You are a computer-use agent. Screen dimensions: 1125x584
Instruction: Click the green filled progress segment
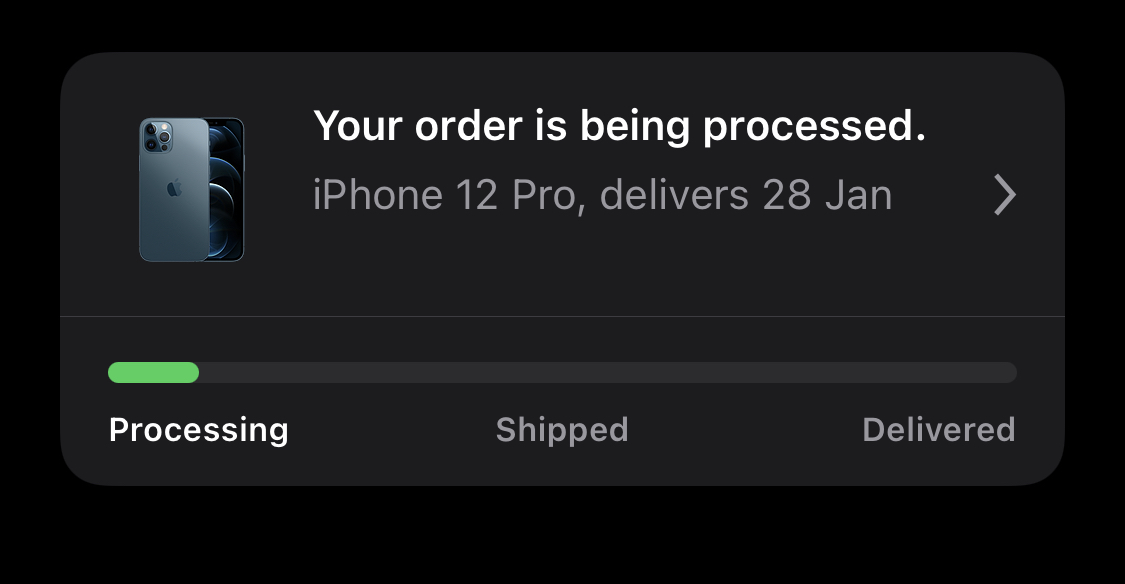click(153, 373)
